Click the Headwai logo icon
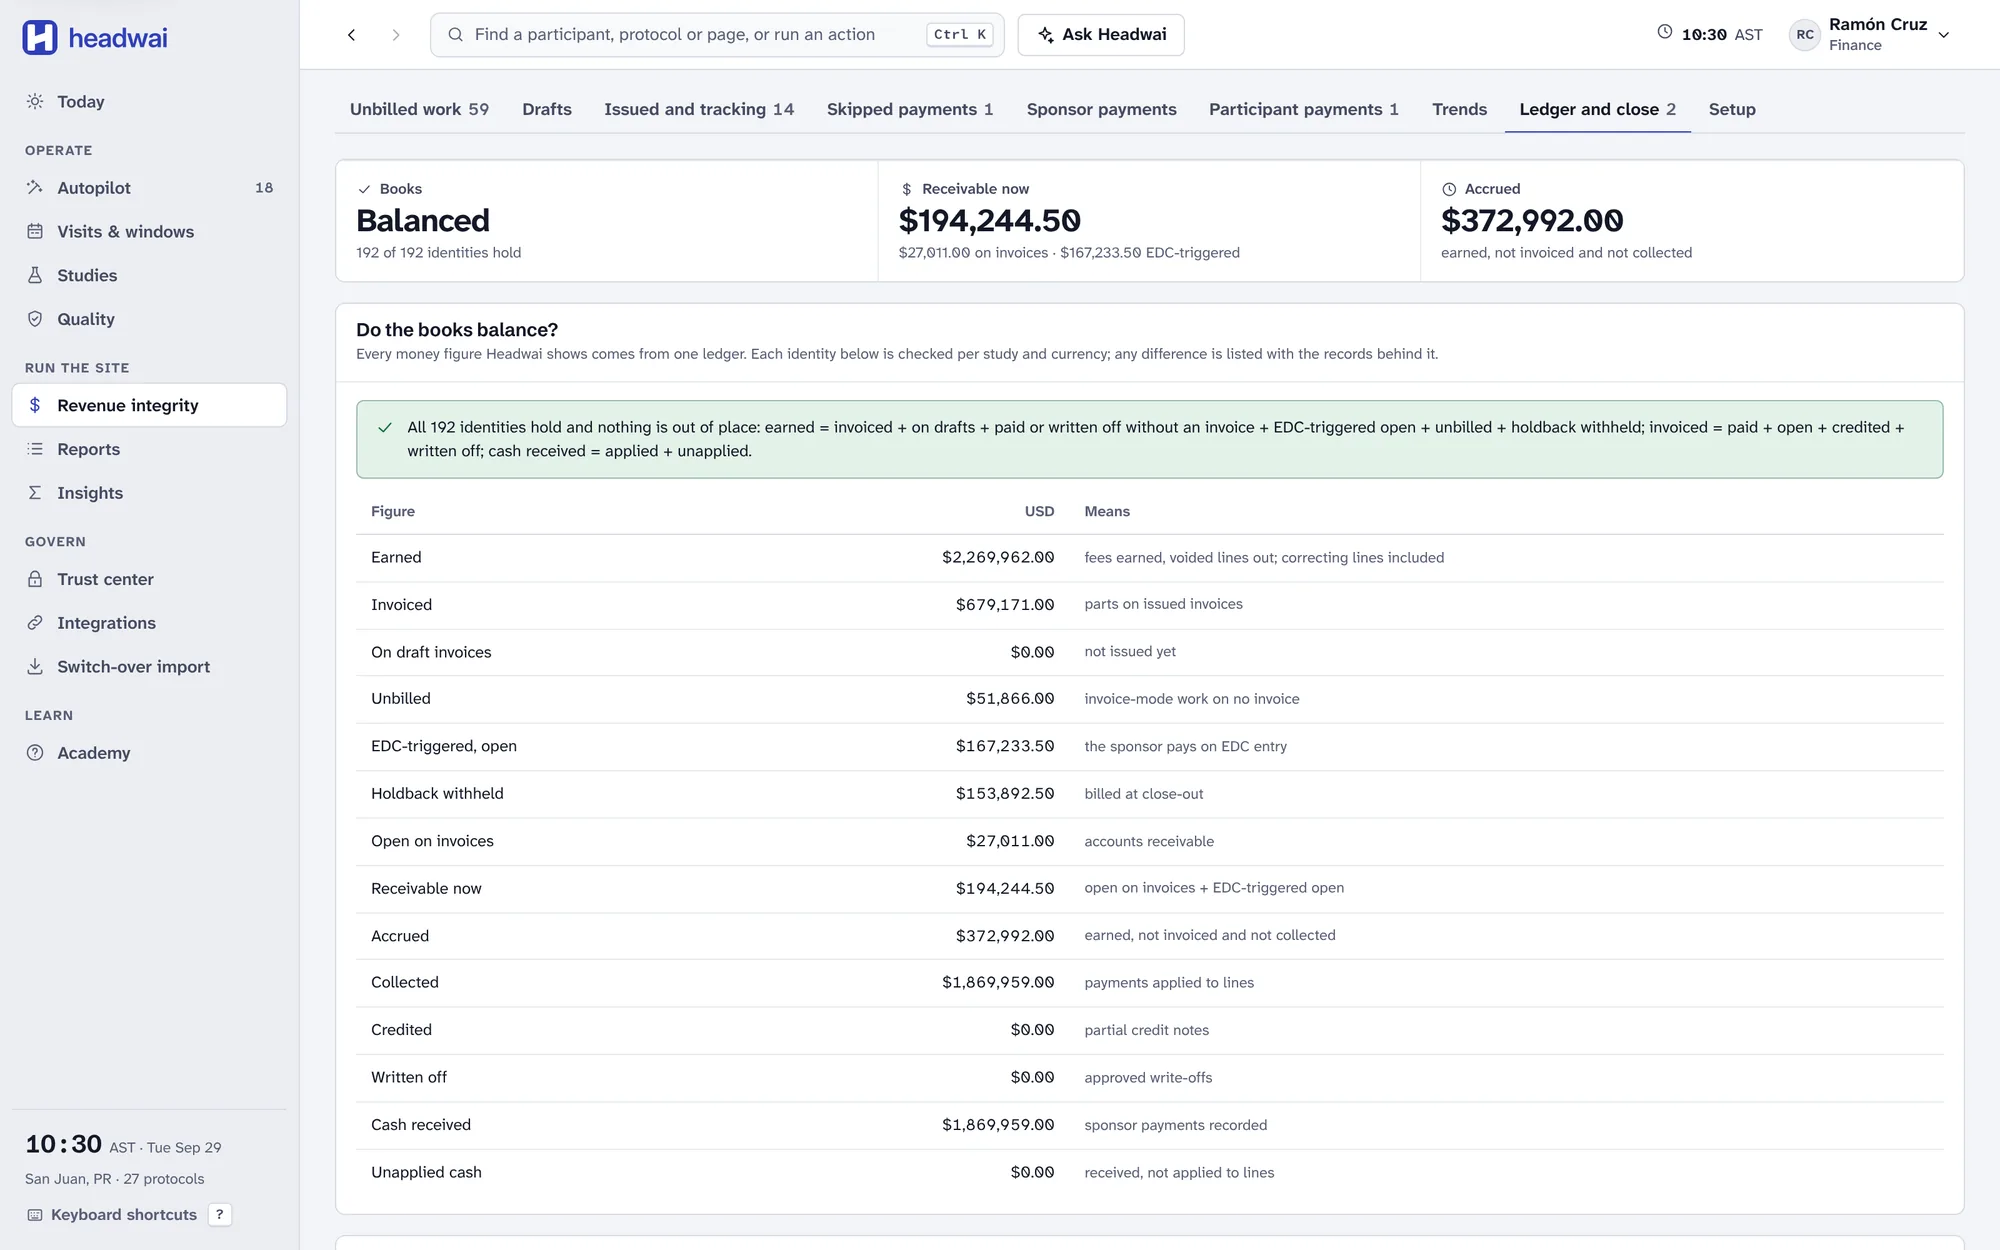Screen dimensions: 2000x1250 coord(40,38)
